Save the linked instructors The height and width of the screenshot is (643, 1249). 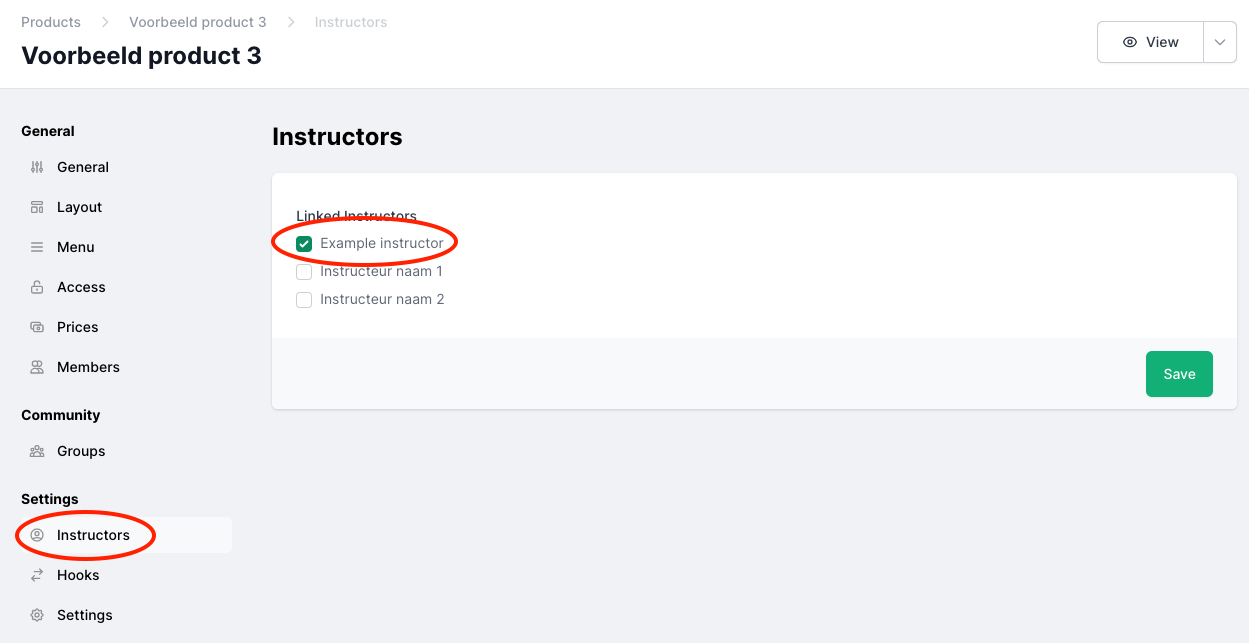pyautogui.click(x=1179, y=374)
